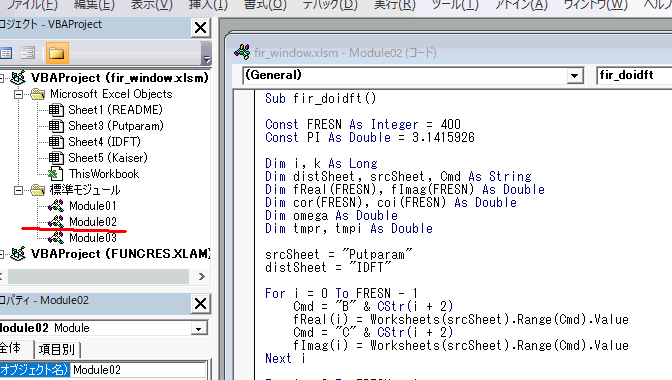
Task: Open the Module02 Module properties dropdown
Action: (198, 329)
